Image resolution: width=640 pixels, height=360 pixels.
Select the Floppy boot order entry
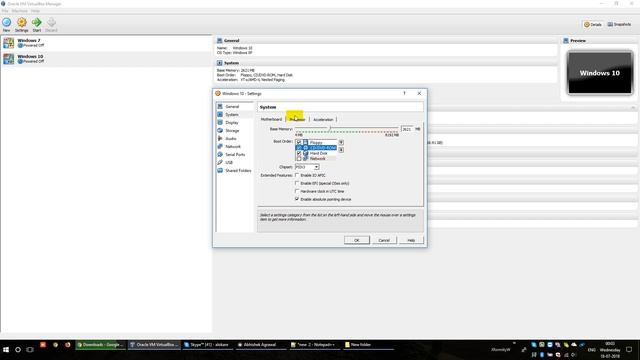coord(316,142)
